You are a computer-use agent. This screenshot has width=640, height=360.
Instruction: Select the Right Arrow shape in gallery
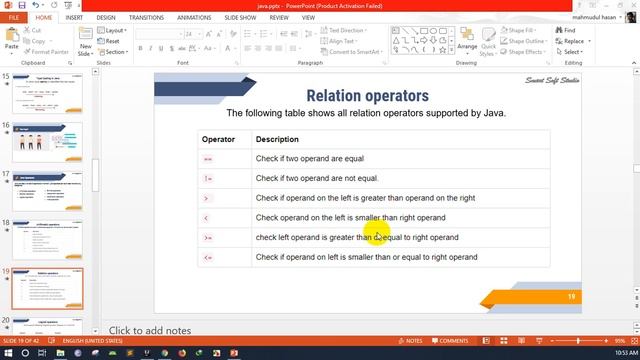[x=424, y=40]
